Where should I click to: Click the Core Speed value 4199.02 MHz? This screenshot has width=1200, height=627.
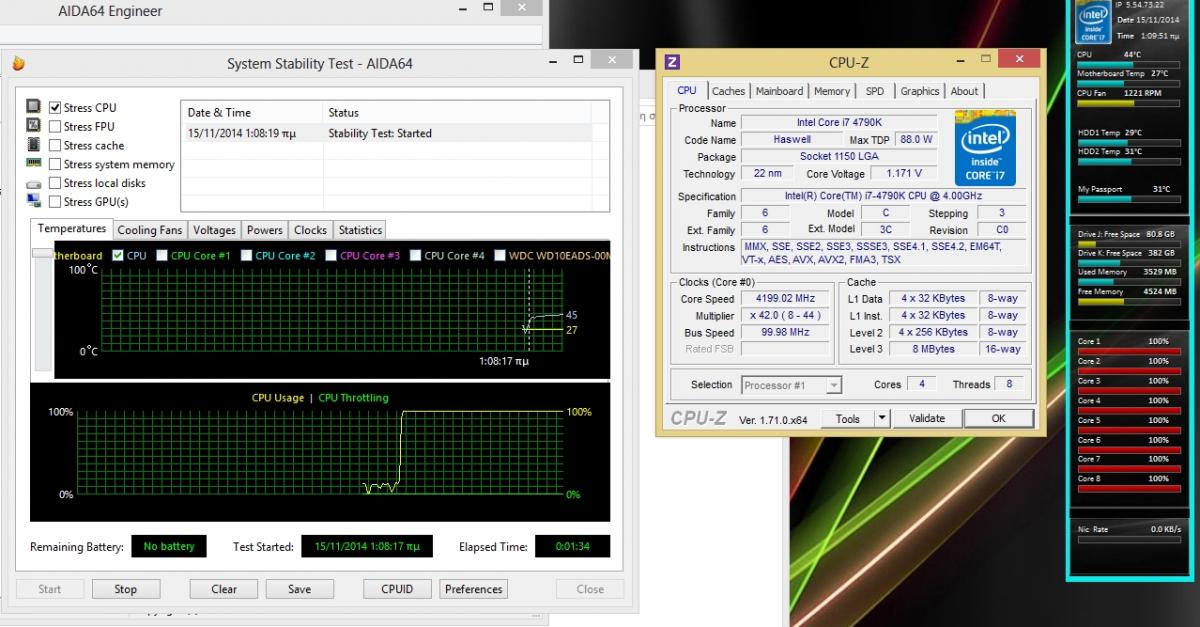(786, 299)
